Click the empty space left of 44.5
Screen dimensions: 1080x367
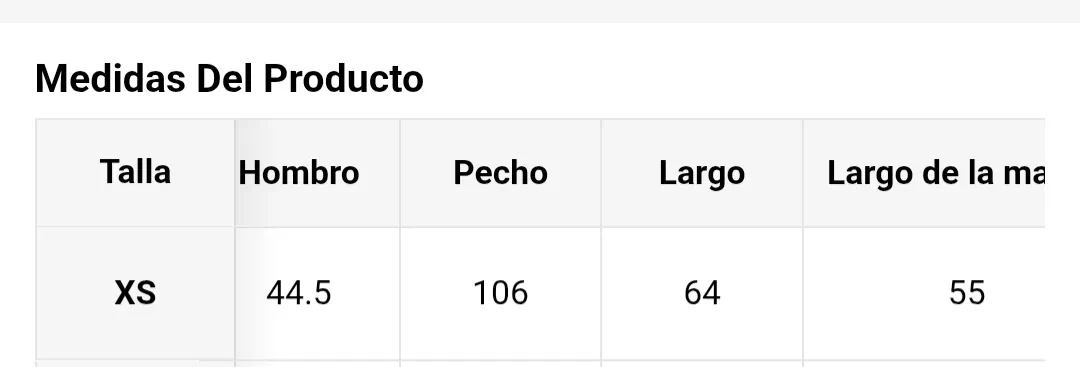point(250,293)
